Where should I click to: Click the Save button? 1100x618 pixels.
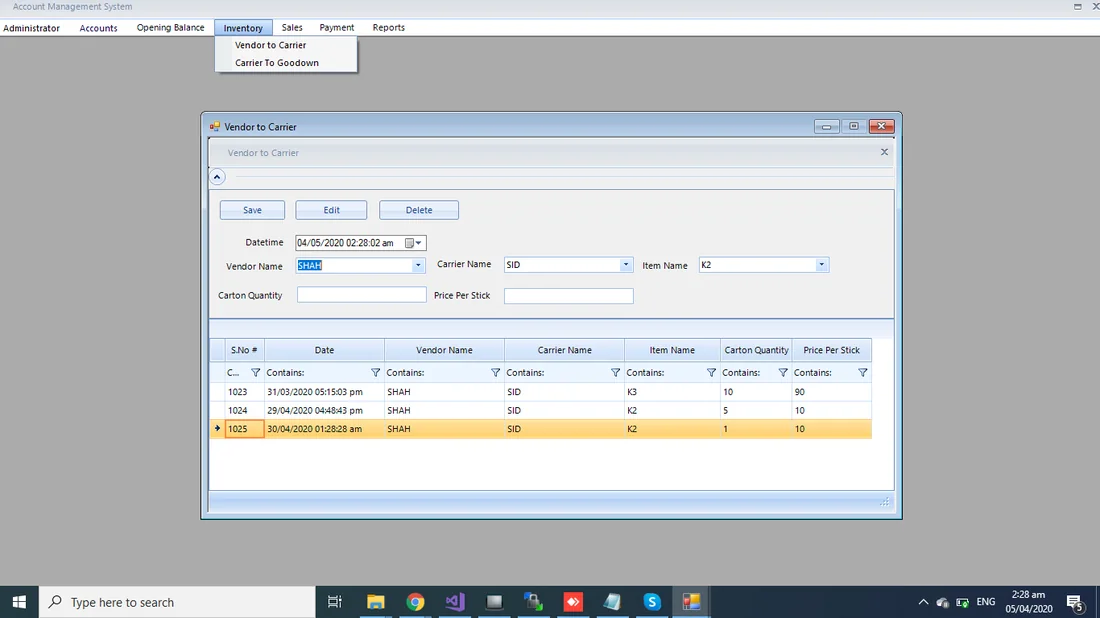[252, 210]
